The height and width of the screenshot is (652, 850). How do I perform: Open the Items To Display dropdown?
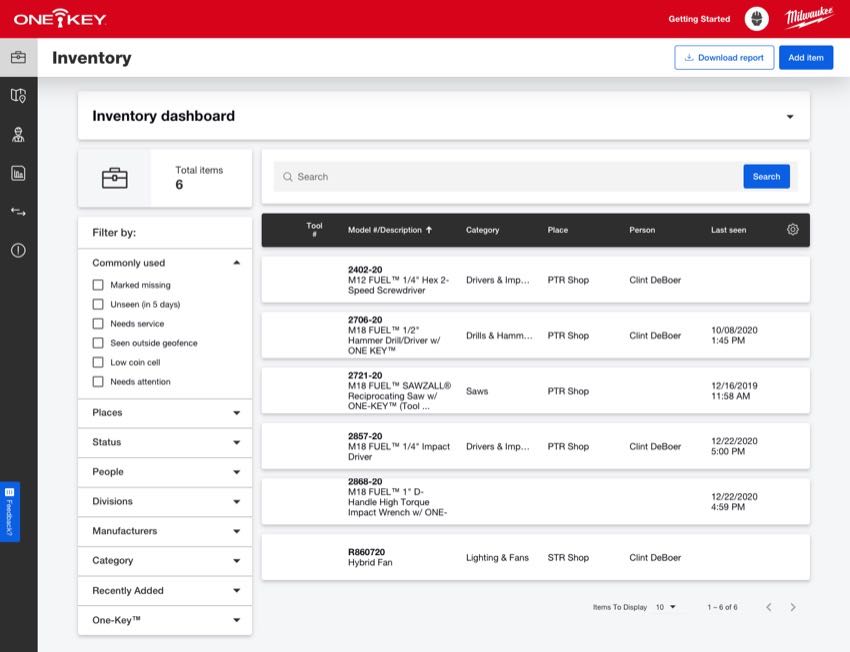click(665, 606)
